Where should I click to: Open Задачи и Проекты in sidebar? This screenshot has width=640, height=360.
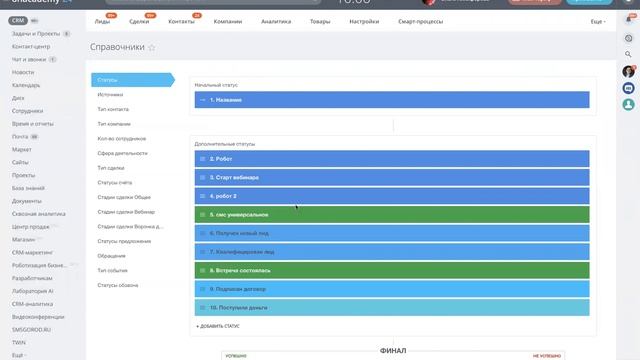(x=36, y=33)
